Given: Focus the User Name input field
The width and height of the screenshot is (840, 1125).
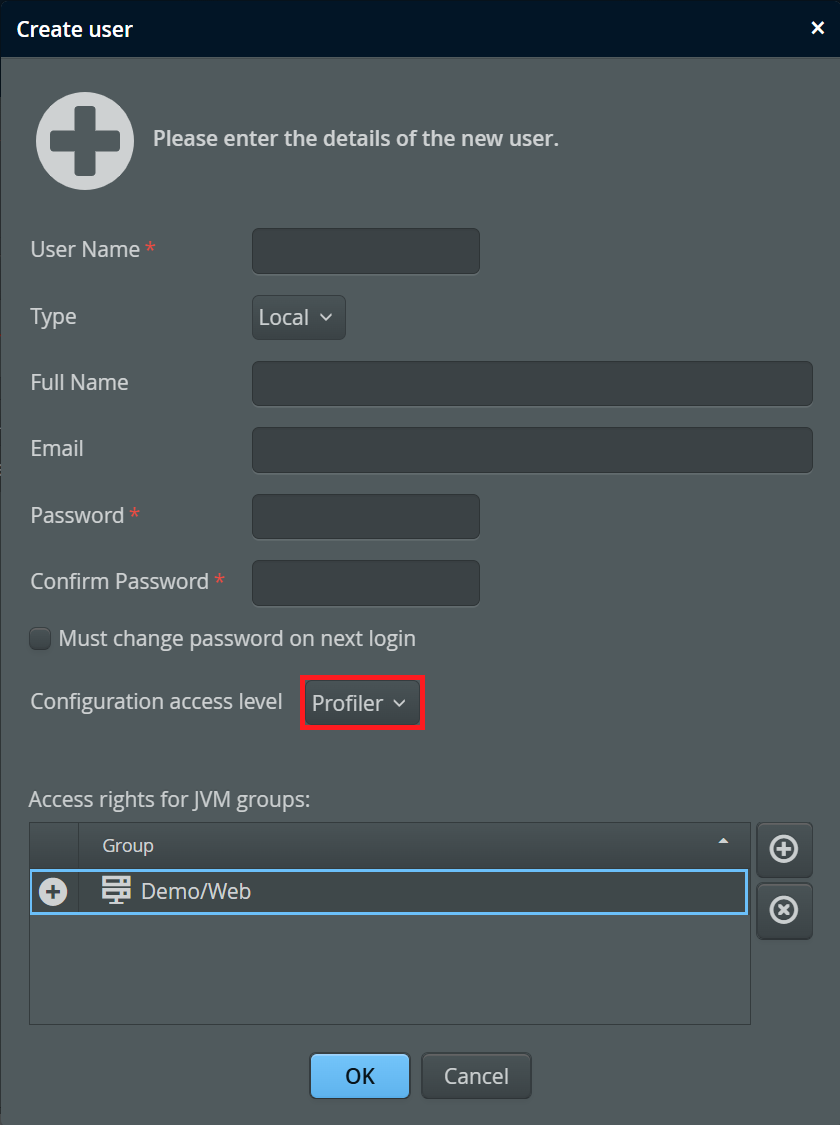Looking at the screenshot, I should pos(366,251).
